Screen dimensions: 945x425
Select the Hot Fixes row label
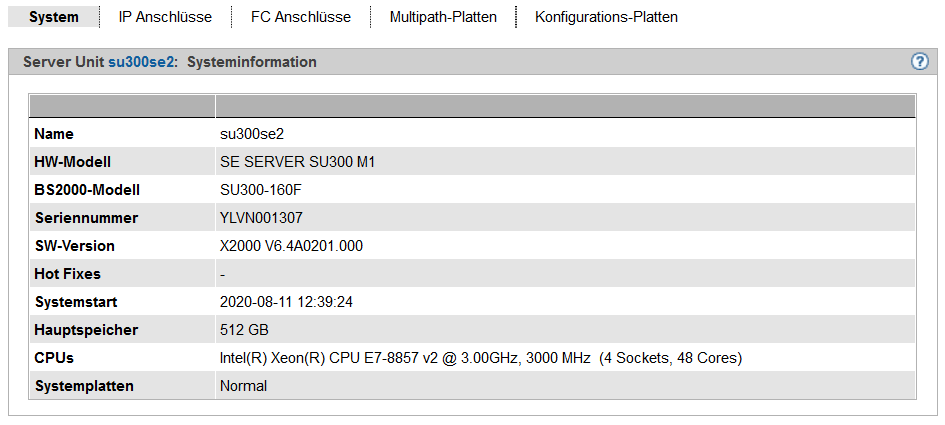coord(67,274)
